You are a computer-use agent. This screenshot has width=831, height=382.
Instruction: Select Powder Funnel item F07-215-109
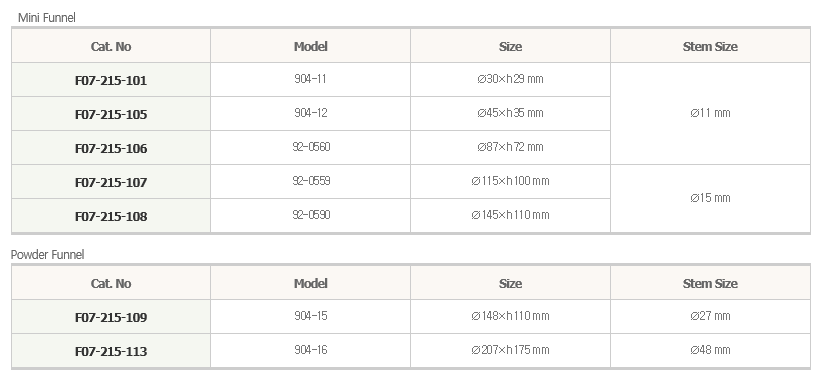point(111,317)
